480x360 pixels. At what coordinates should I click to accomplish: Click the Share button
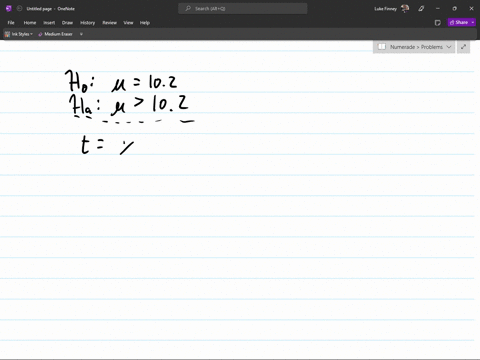pos(459,22)
